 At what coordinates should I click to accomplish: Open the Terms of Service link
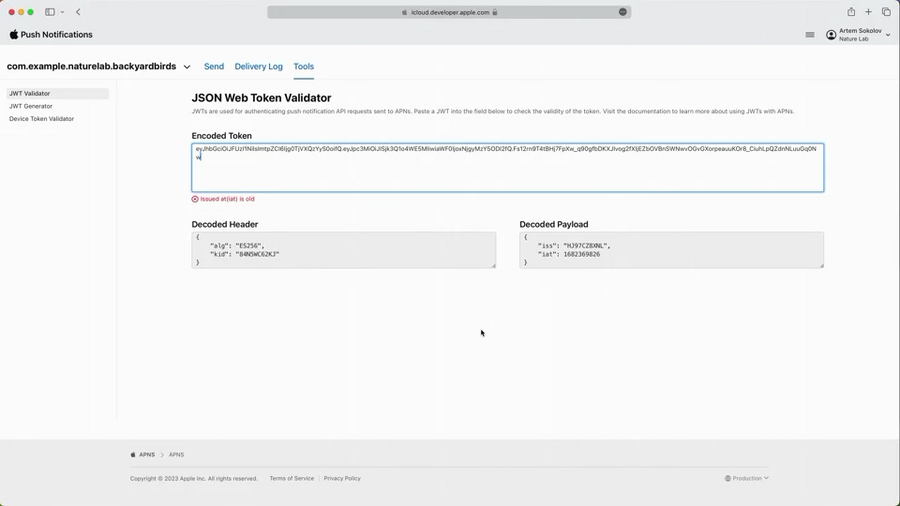pos(292,478)
